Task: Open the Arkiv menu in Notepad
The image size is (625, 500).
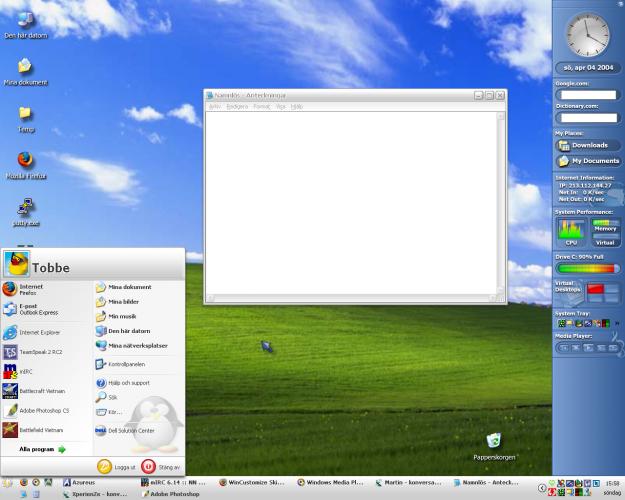Action: click(215, 106)
